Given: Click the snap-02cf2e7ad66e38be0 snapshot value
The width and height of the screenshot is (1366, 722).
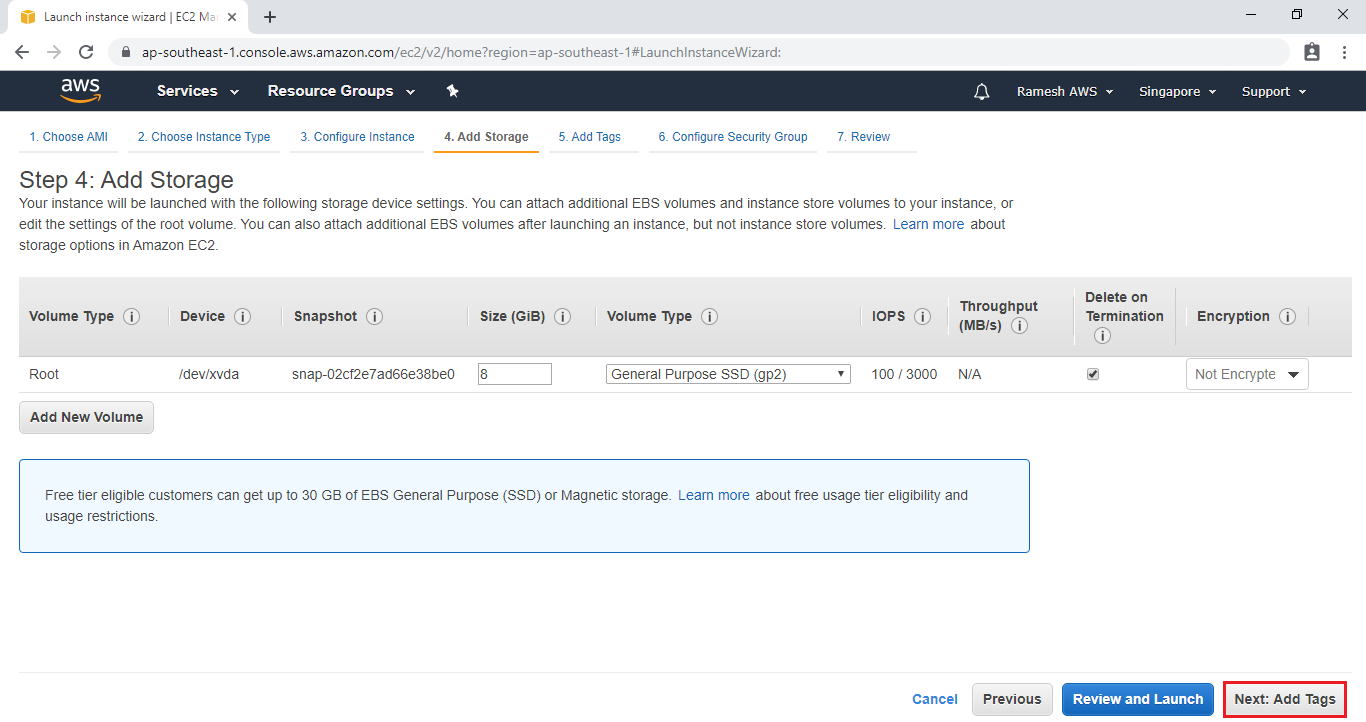Looking at the screenshot, I should [x=373, y=374].
